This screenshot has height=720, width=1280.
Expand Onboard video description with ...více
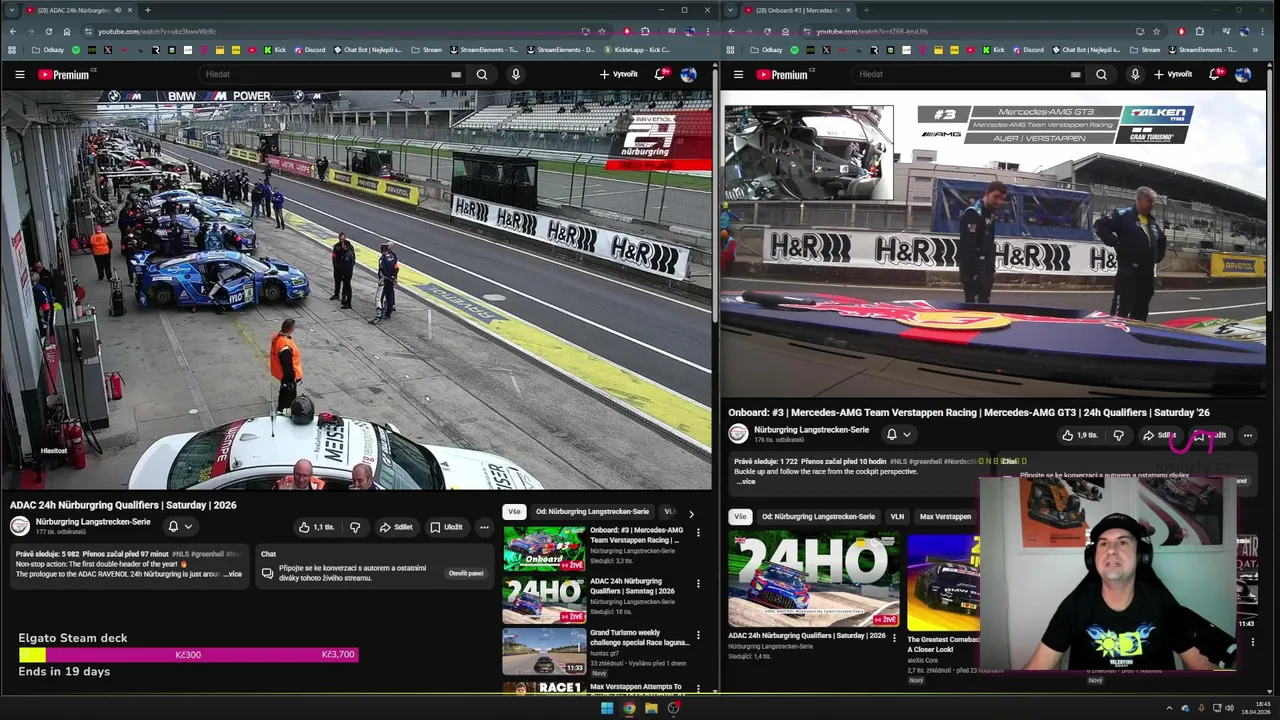pyautogui.click(x=746, y=481)
